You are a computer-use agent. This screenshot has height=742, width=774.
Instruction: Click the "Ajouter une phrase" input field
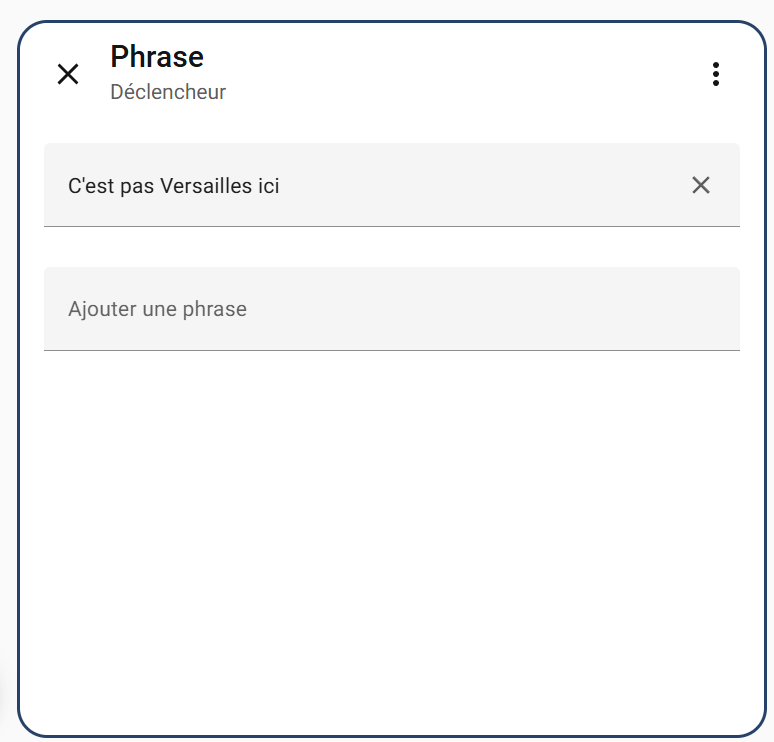click(391, 309)
